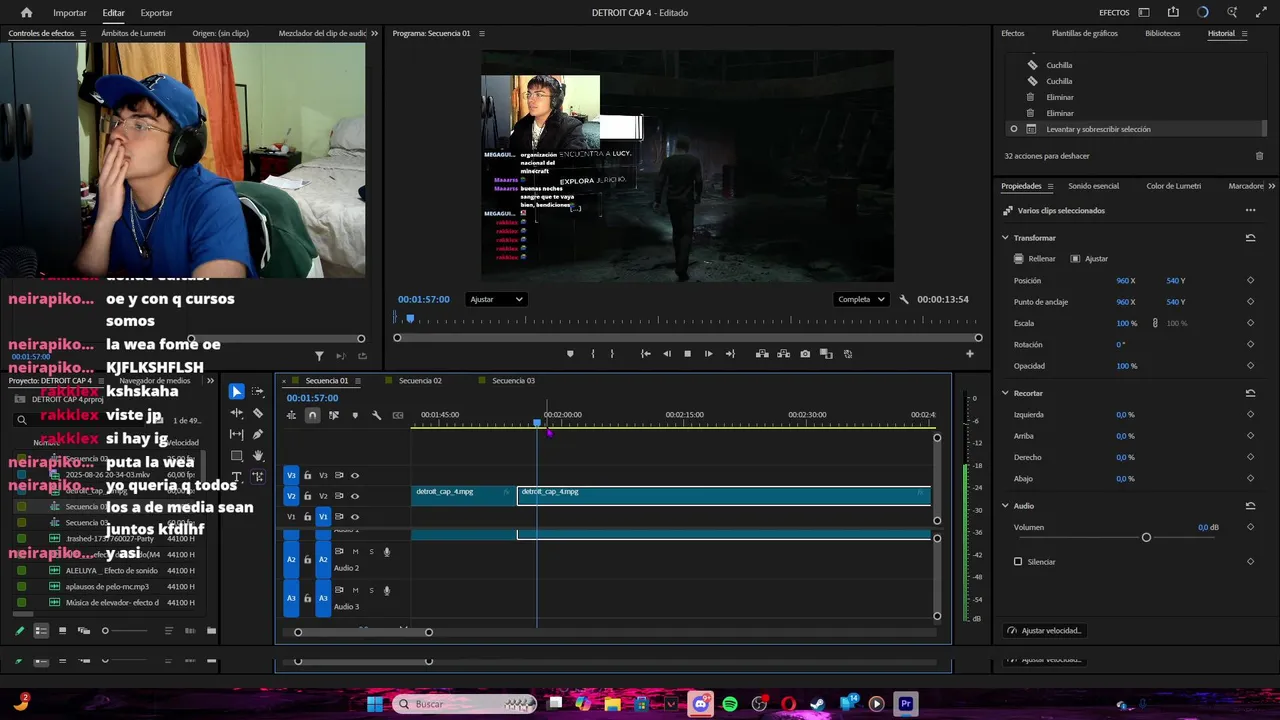This screenshot has width=1280, height=720.
Task: Go to In point in Program monitor
Action: pos(645,354)
